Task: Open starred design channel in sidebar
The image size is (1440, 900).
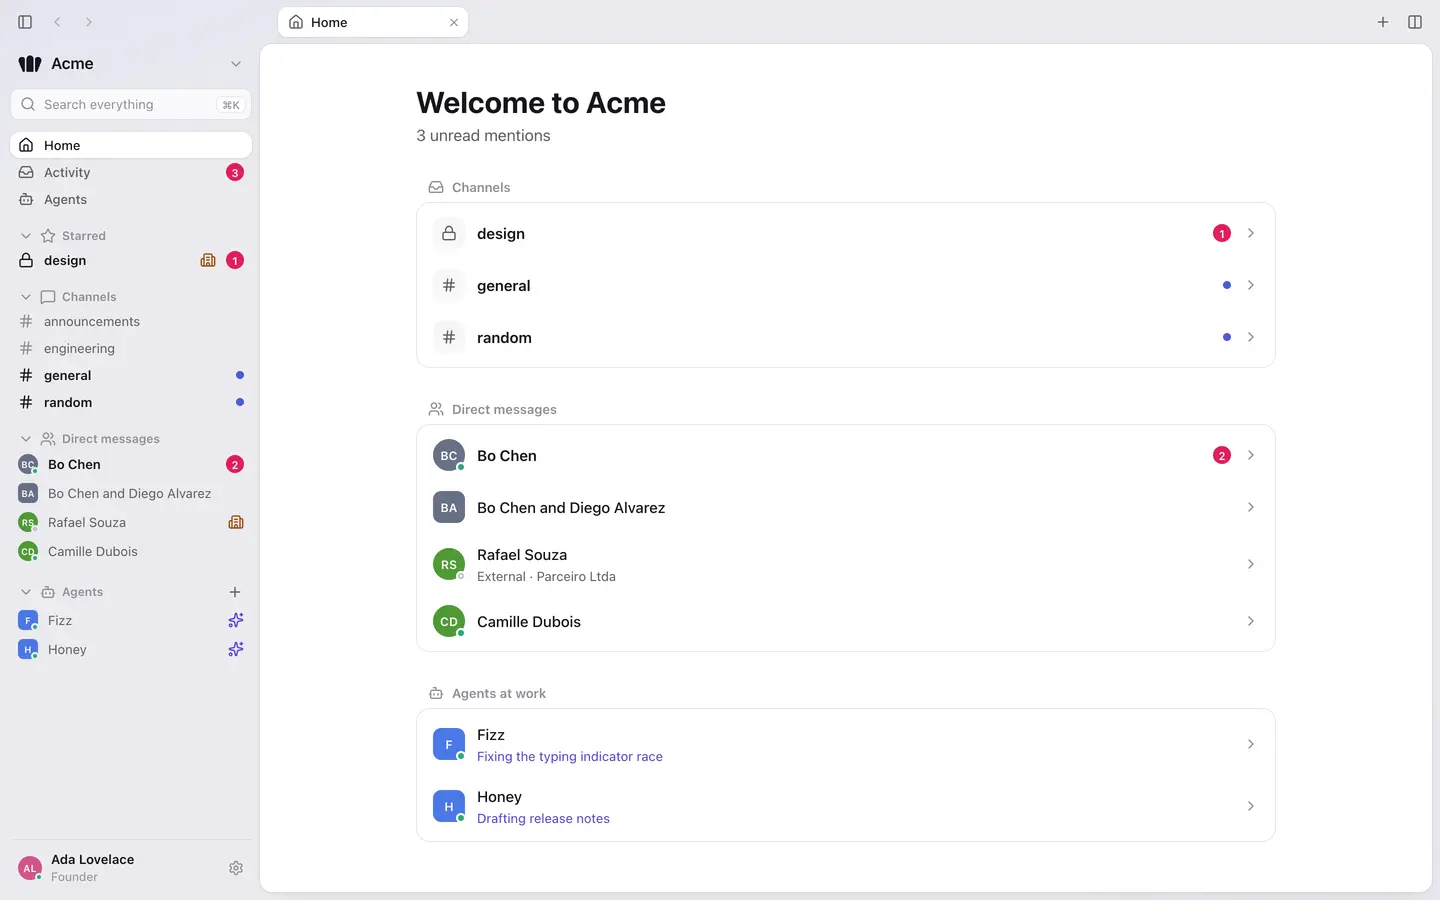Action: (131, 260)
